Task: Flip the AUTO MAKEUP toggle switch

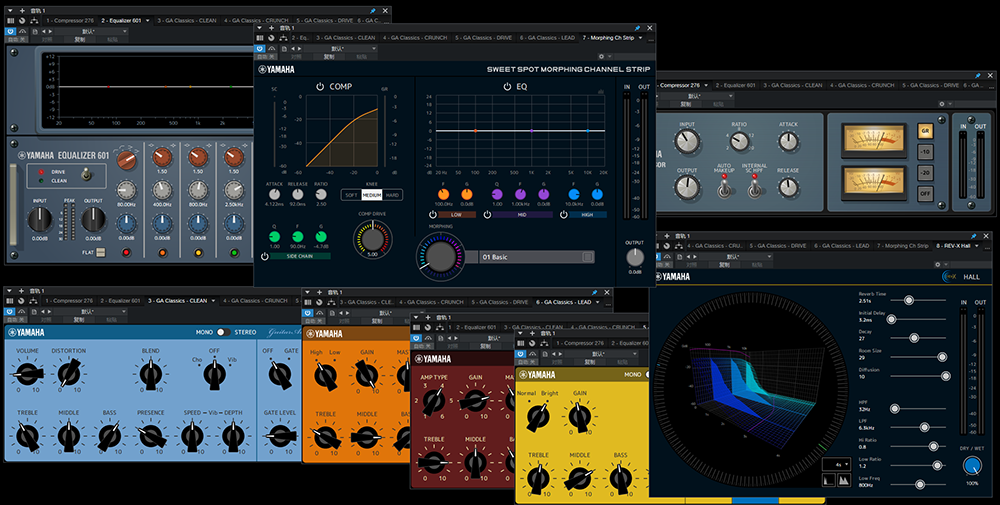Action: click(724, 189)
